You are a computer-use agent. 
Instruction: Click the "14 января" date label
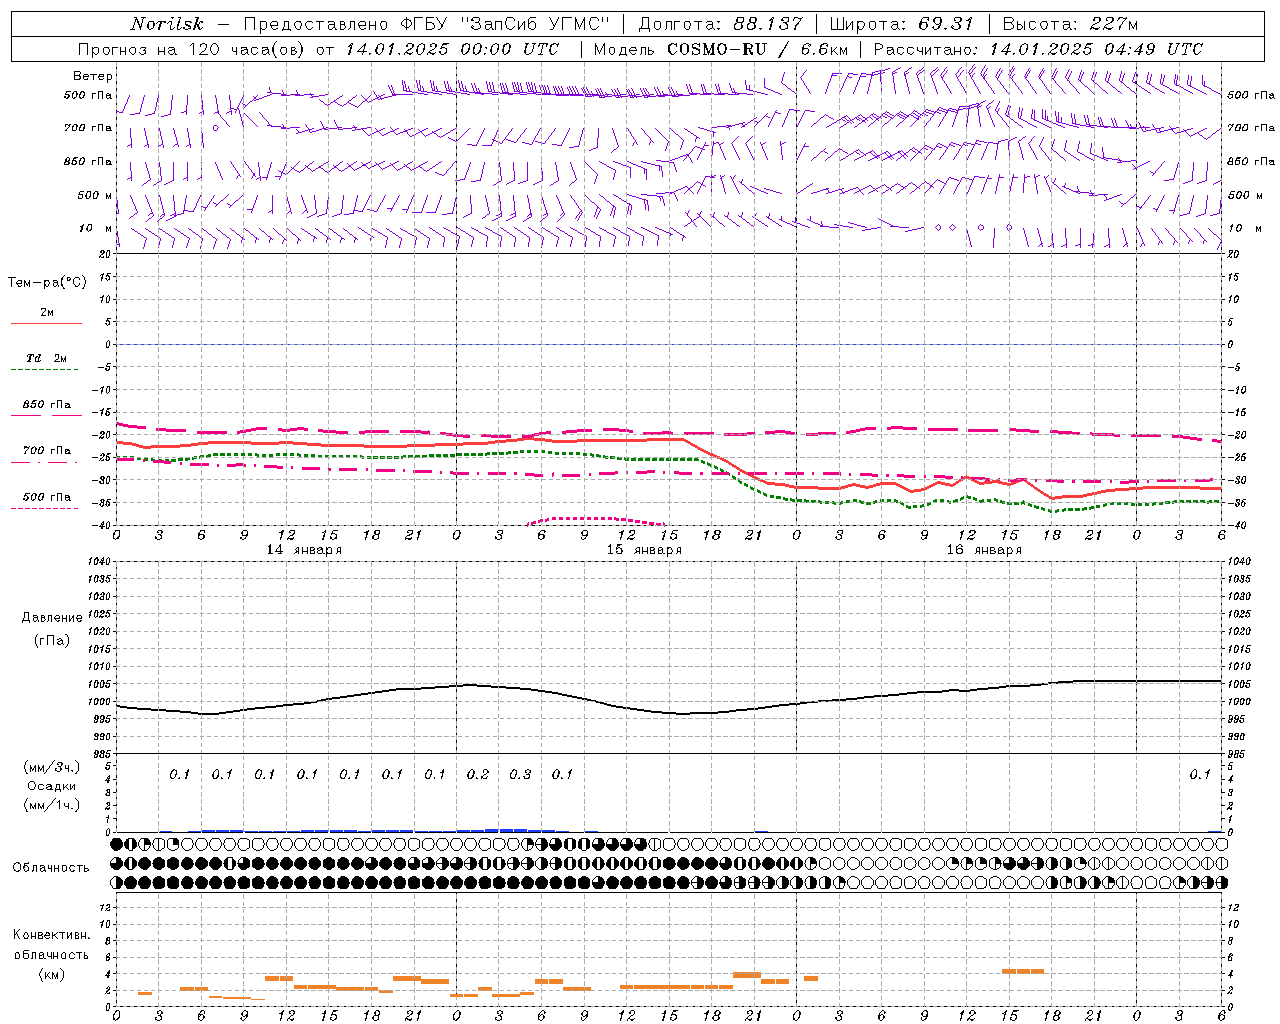[x=304, y=550]
